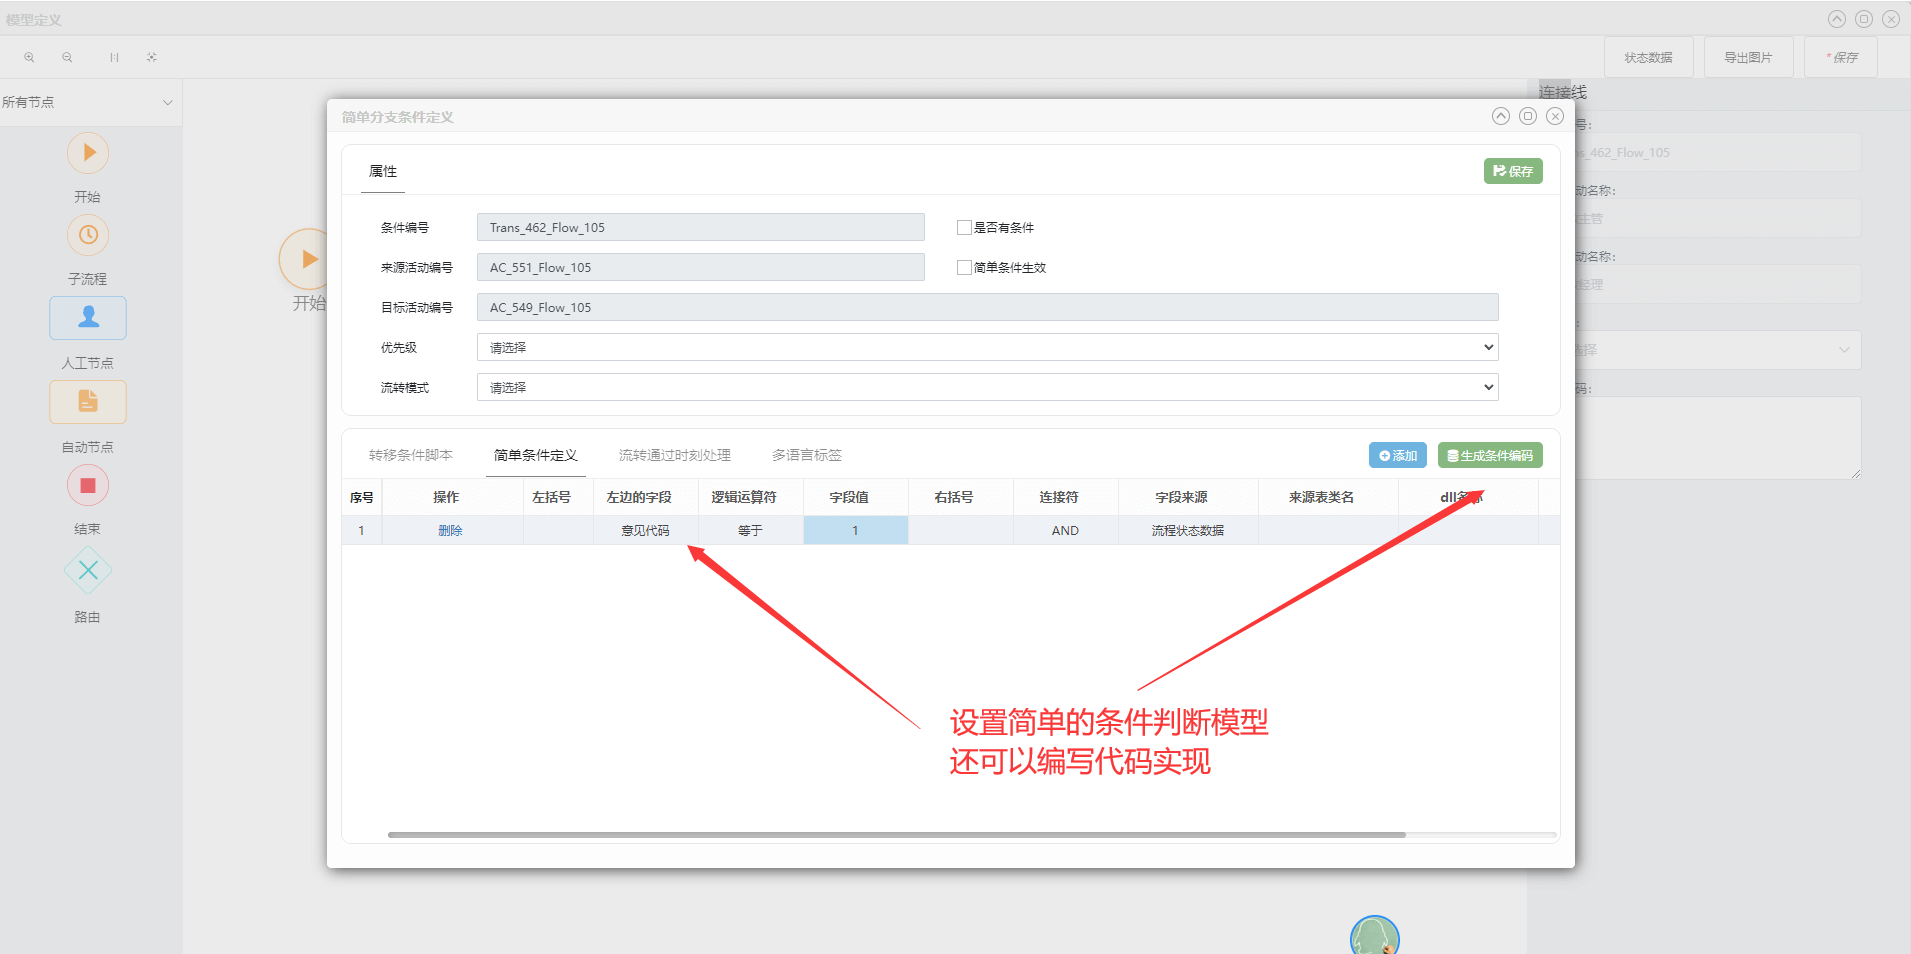Click the blue 添加 button
Screen dimensions: 1911x954
tap(1397, 456)
